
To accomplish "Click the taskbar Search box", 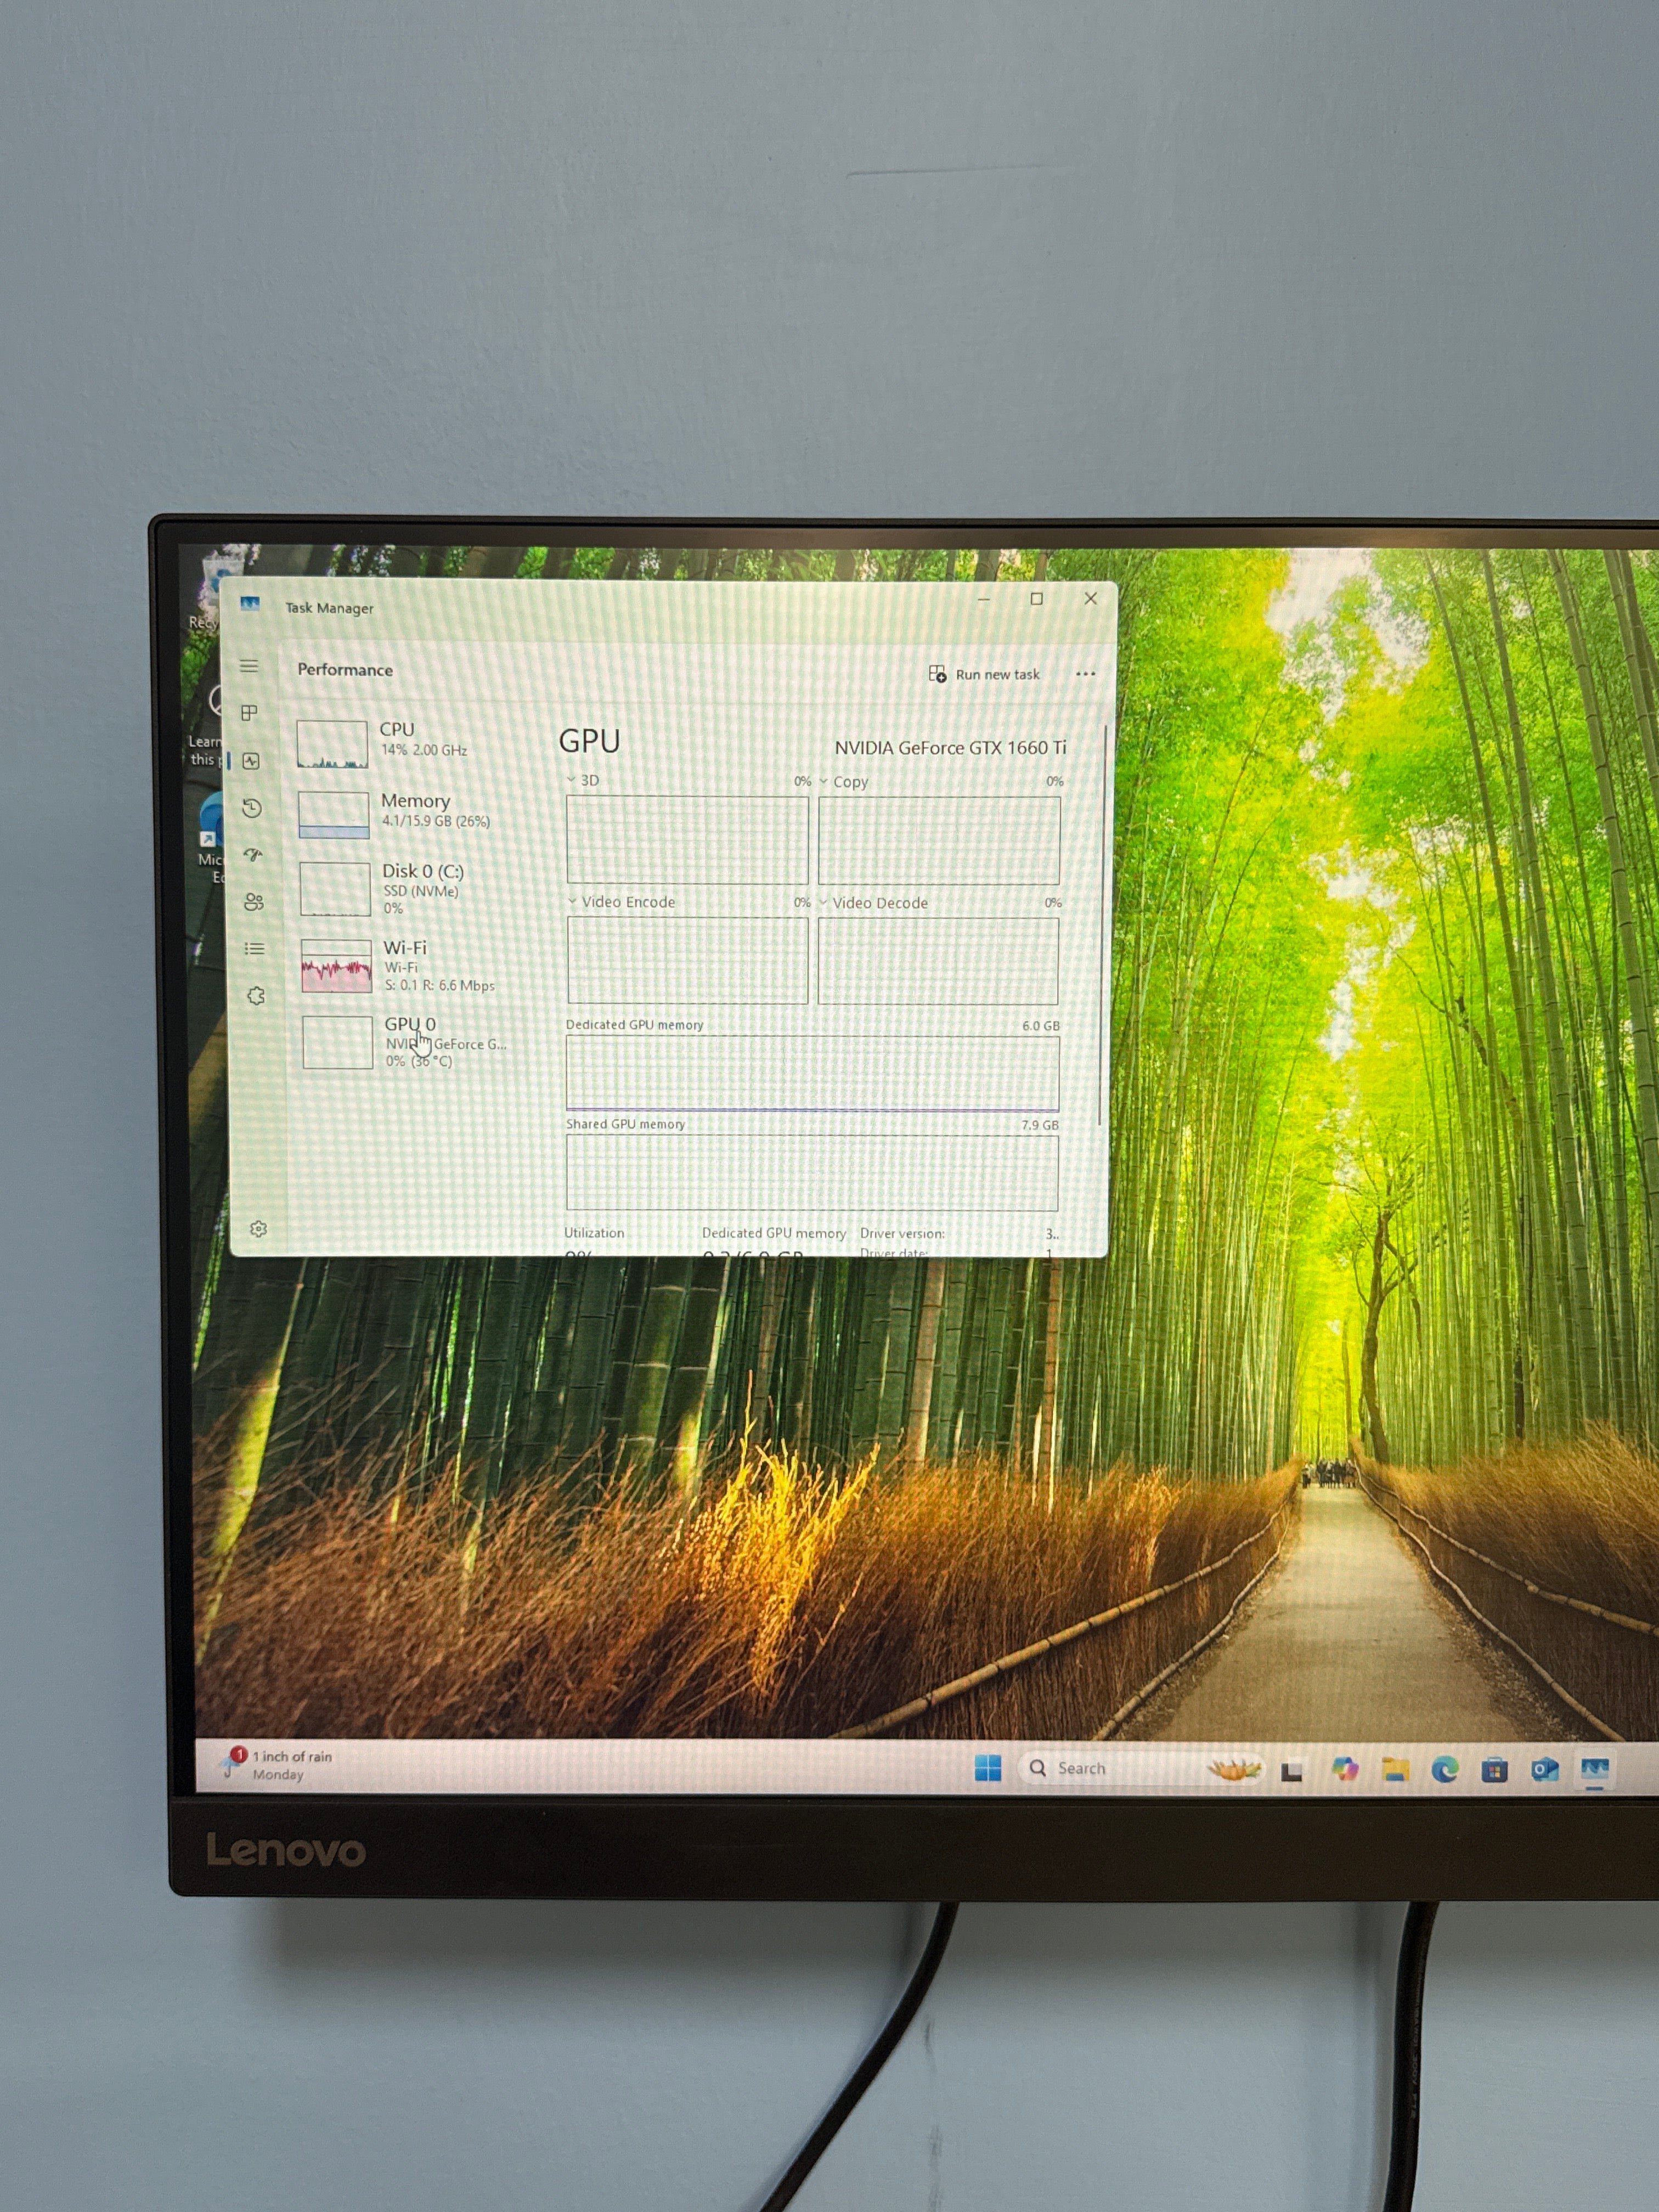I will pos(1110,1768).
